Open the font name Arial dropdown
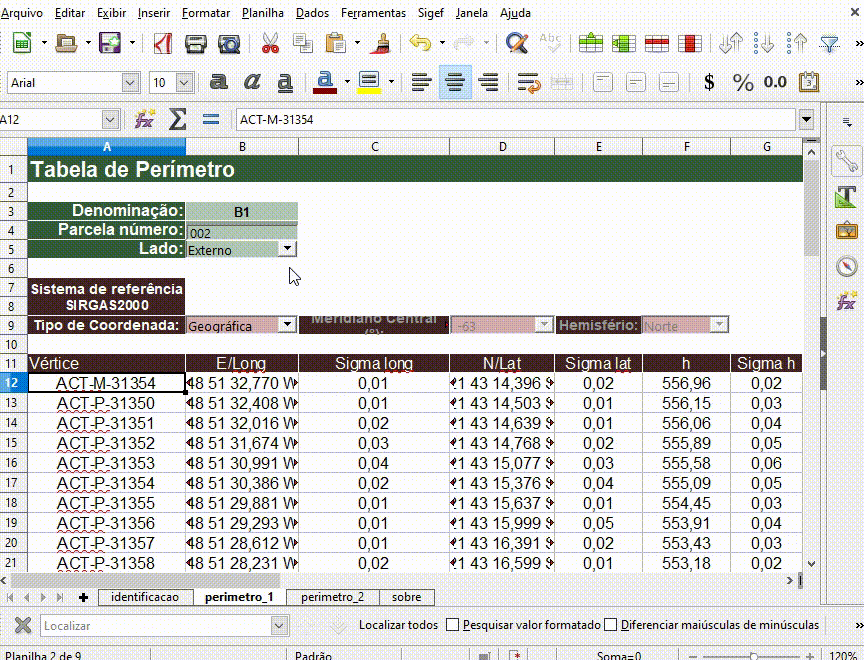864x660 pixels. [131, 82]
